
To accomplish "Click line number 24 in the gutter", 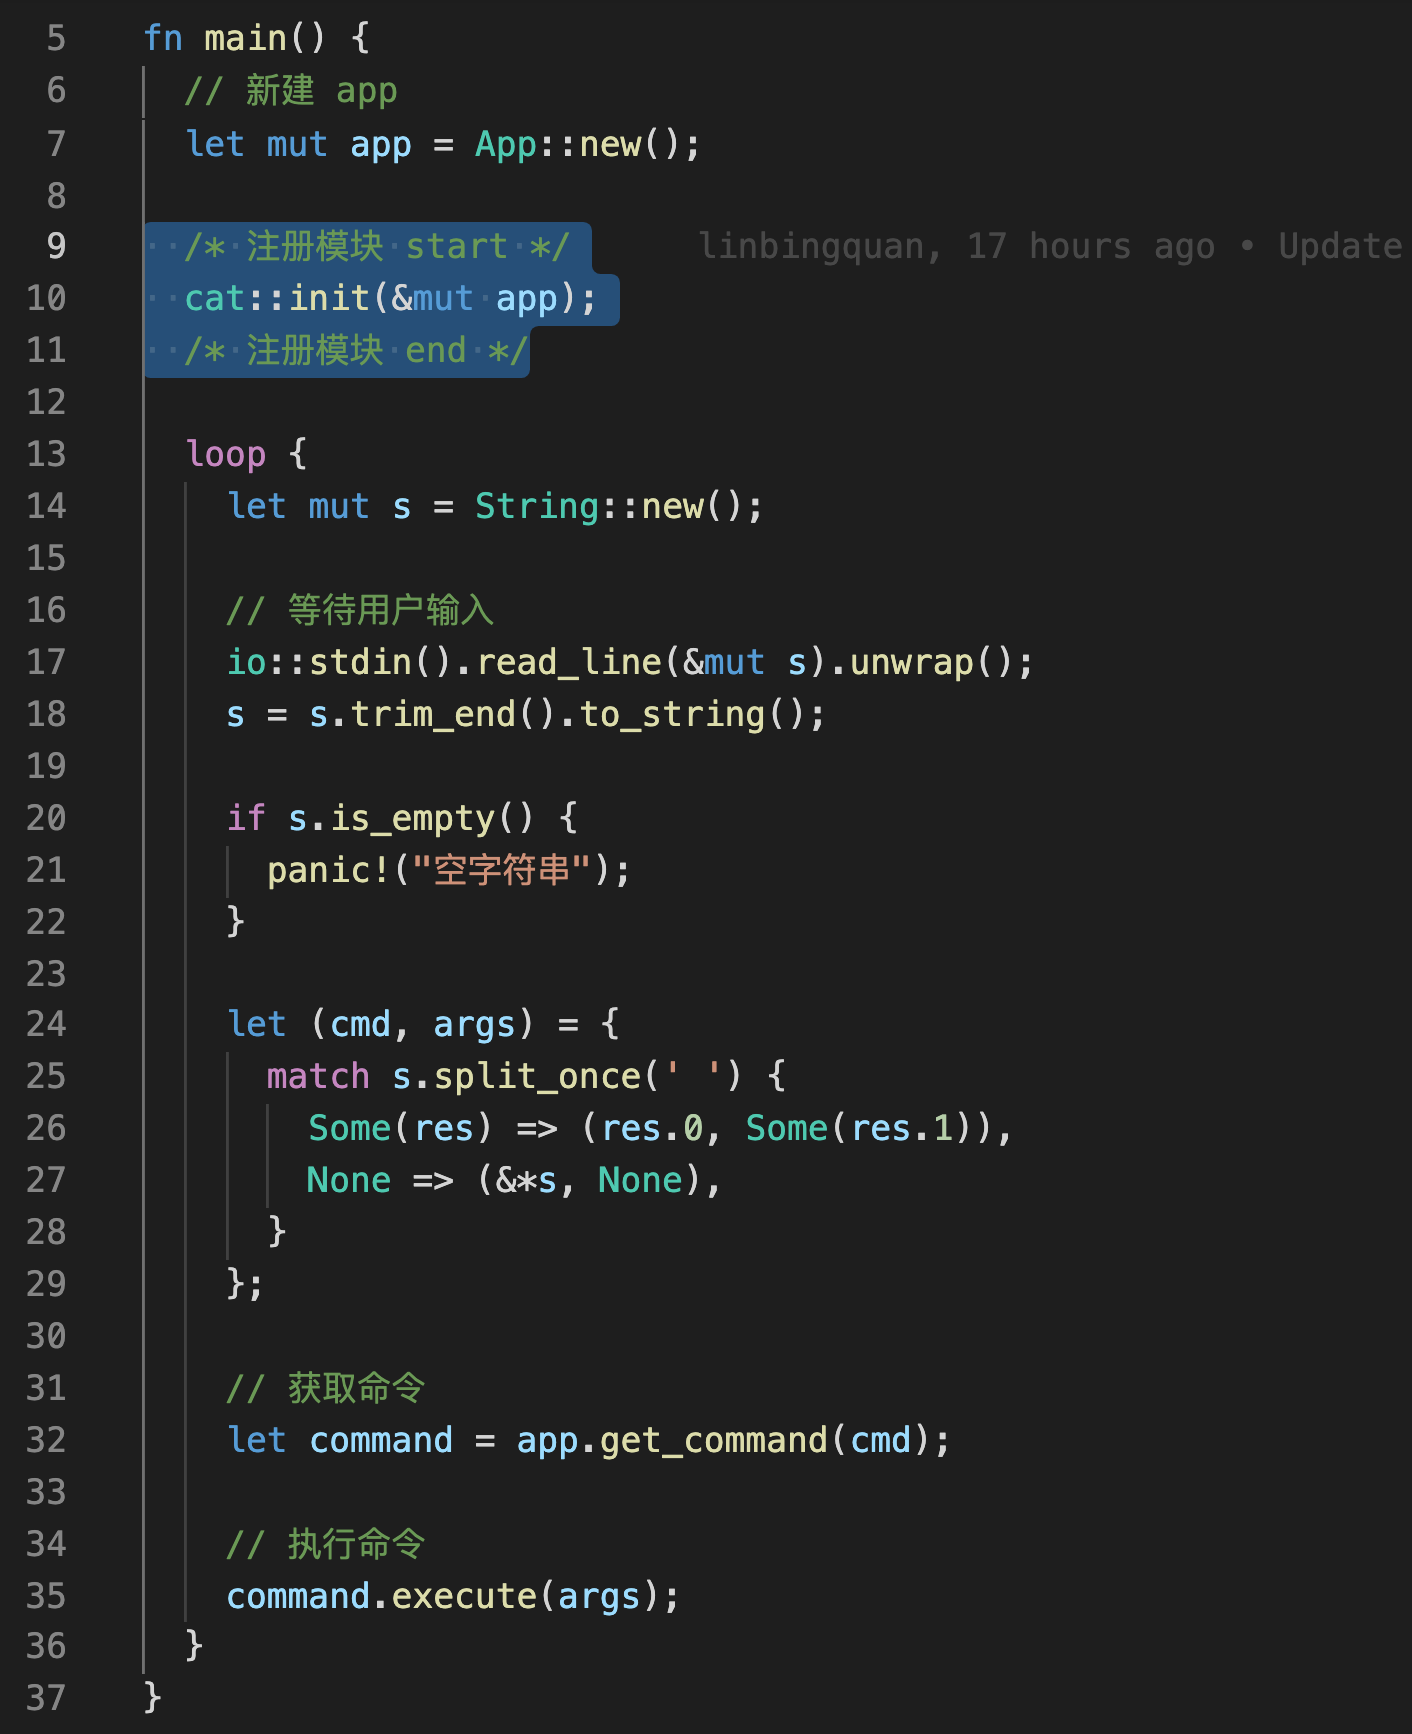I will pyautogui.click(x=46, y=1024).
